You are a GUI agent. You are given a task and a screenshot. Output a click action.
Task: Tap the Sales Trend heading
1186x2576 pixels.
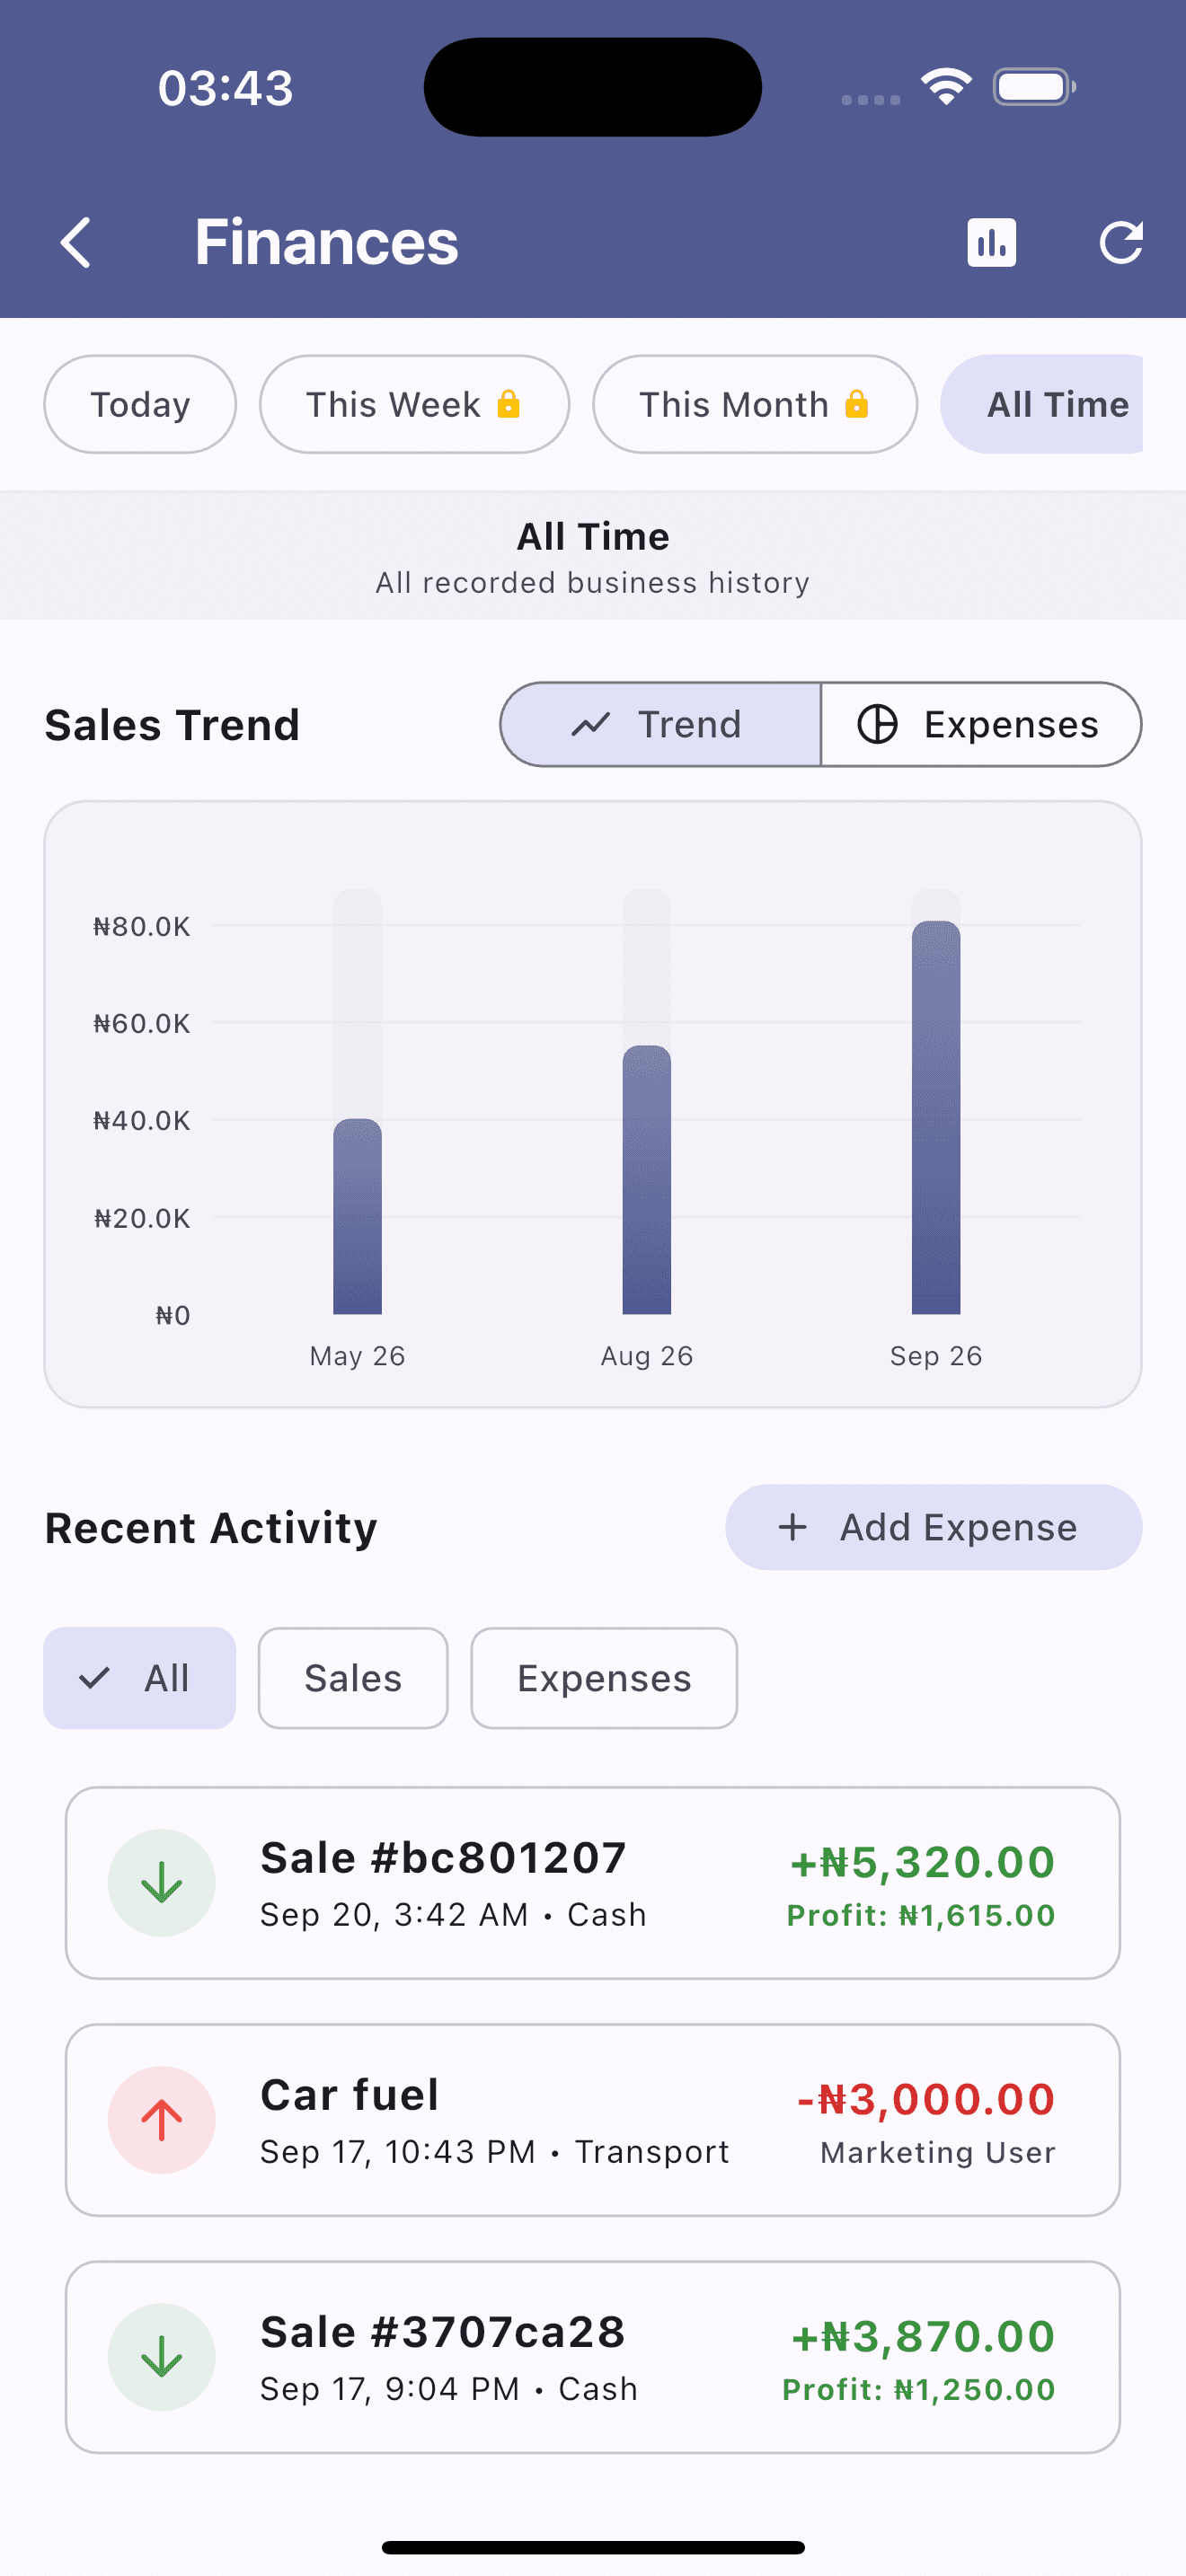pyautogui.click(x=172, y=725)
